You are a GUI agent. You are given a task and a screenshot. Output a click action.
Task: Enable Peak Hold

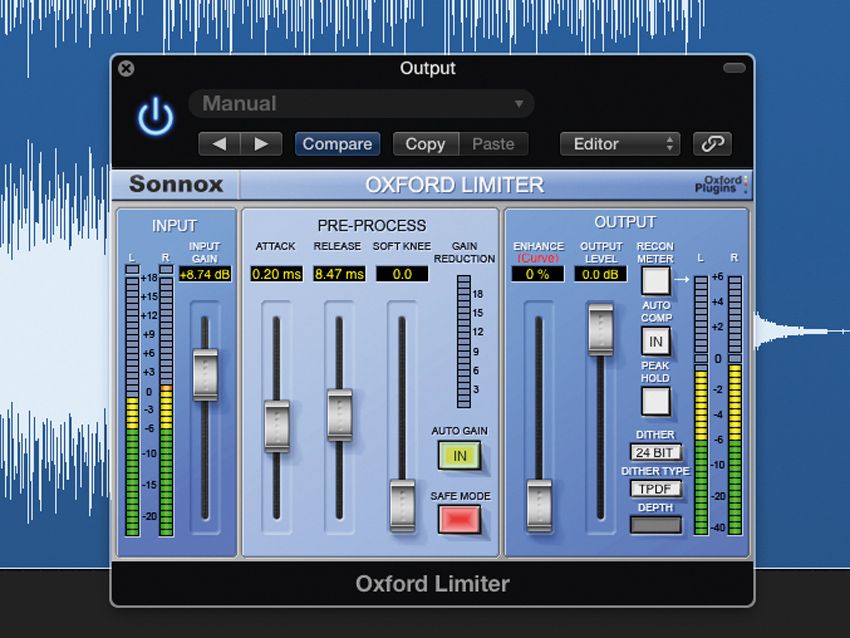point(655,402)
